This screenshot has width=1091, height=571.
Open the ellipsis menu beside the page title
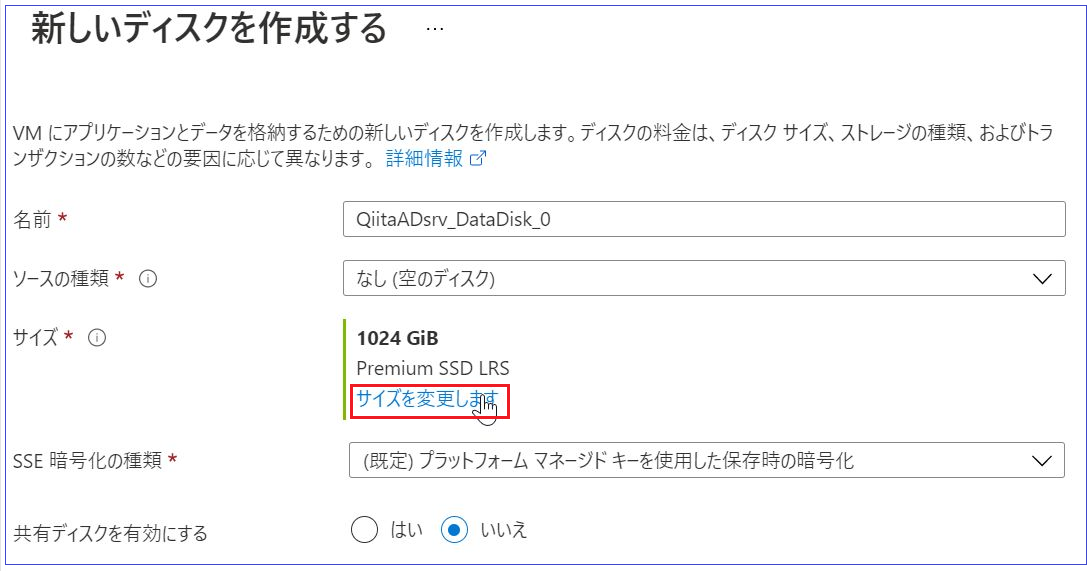pos(434,30)
